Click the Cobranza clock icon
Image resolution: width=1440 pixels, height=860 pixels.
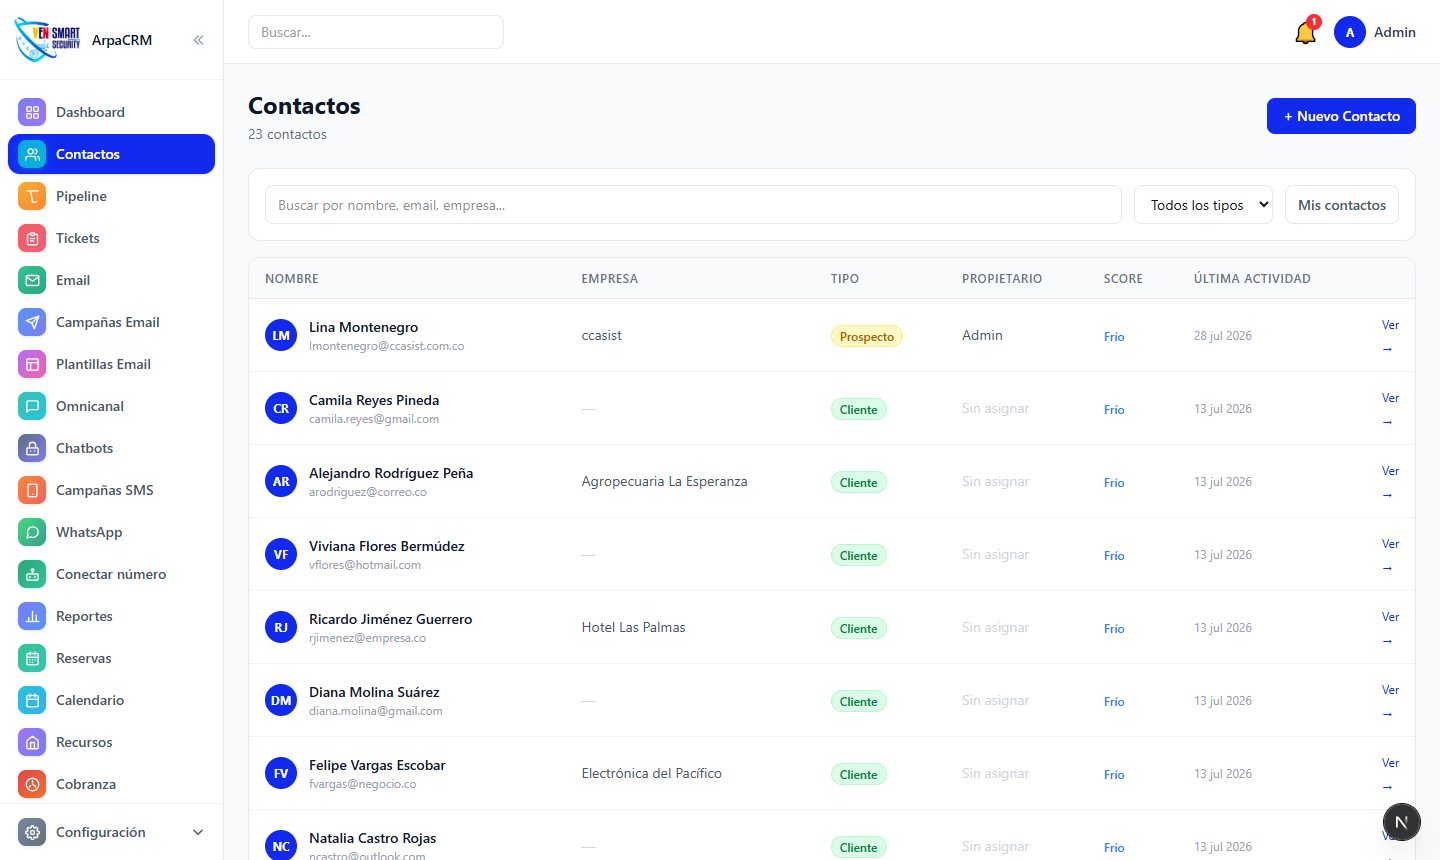click(x=32, y=784)
